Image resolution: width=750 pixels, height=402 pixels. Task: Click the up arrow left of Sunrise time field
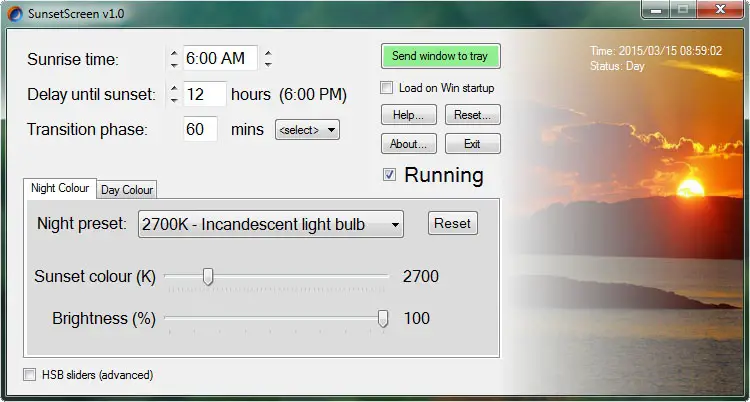click(x=174, y=53)
